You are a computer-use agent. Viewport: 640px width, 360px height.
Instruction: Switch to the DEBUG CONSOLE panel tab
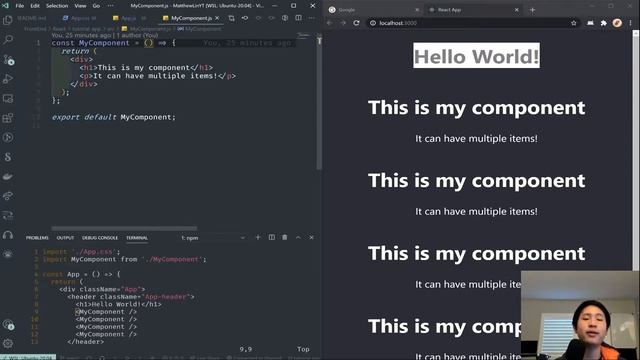tap(100, 238)
